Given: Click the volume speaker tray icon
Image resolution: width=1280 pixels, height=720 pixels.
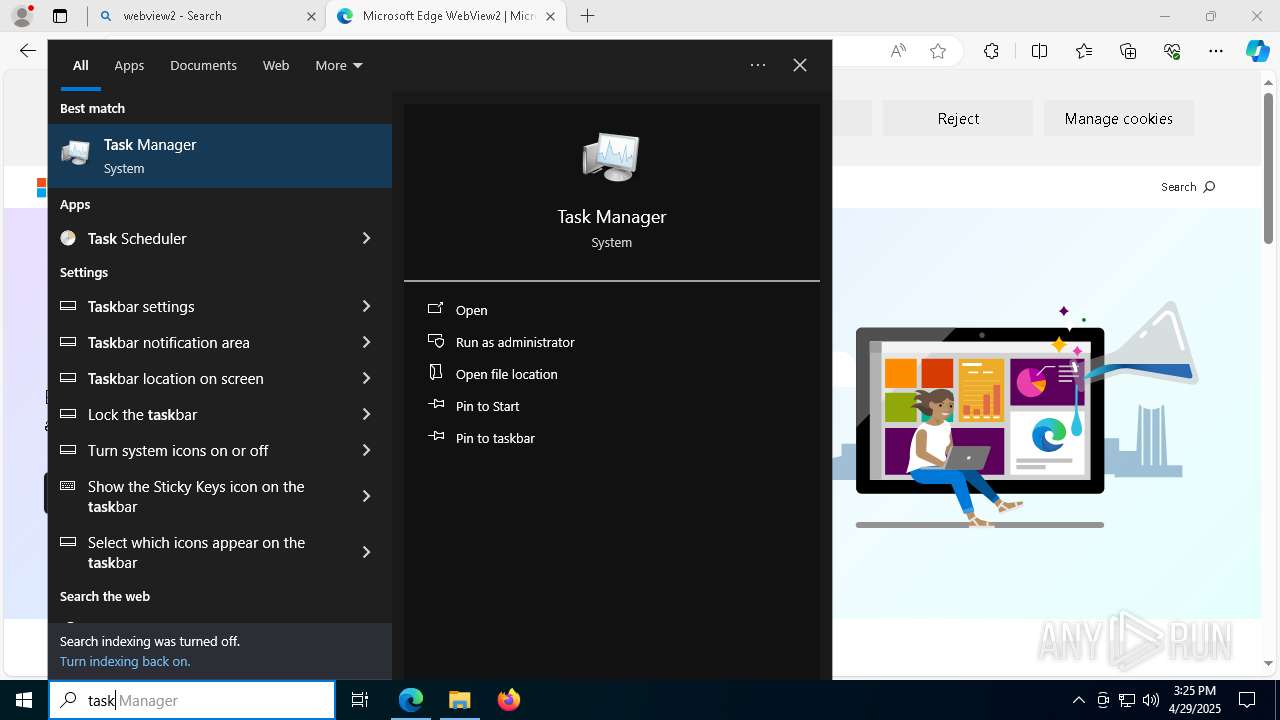Looking at the screenshot, I should tap(1151, 700).
